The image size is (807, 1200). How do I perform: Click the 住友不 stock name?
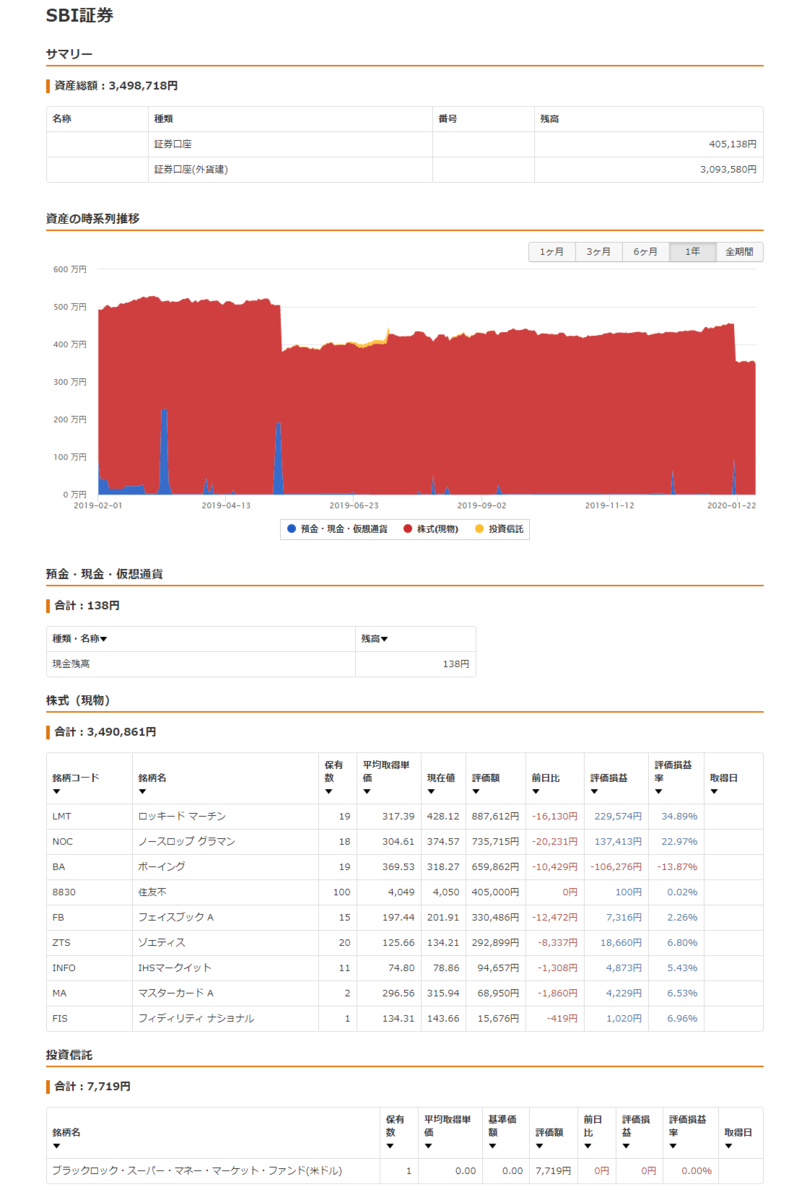(152, 892)
